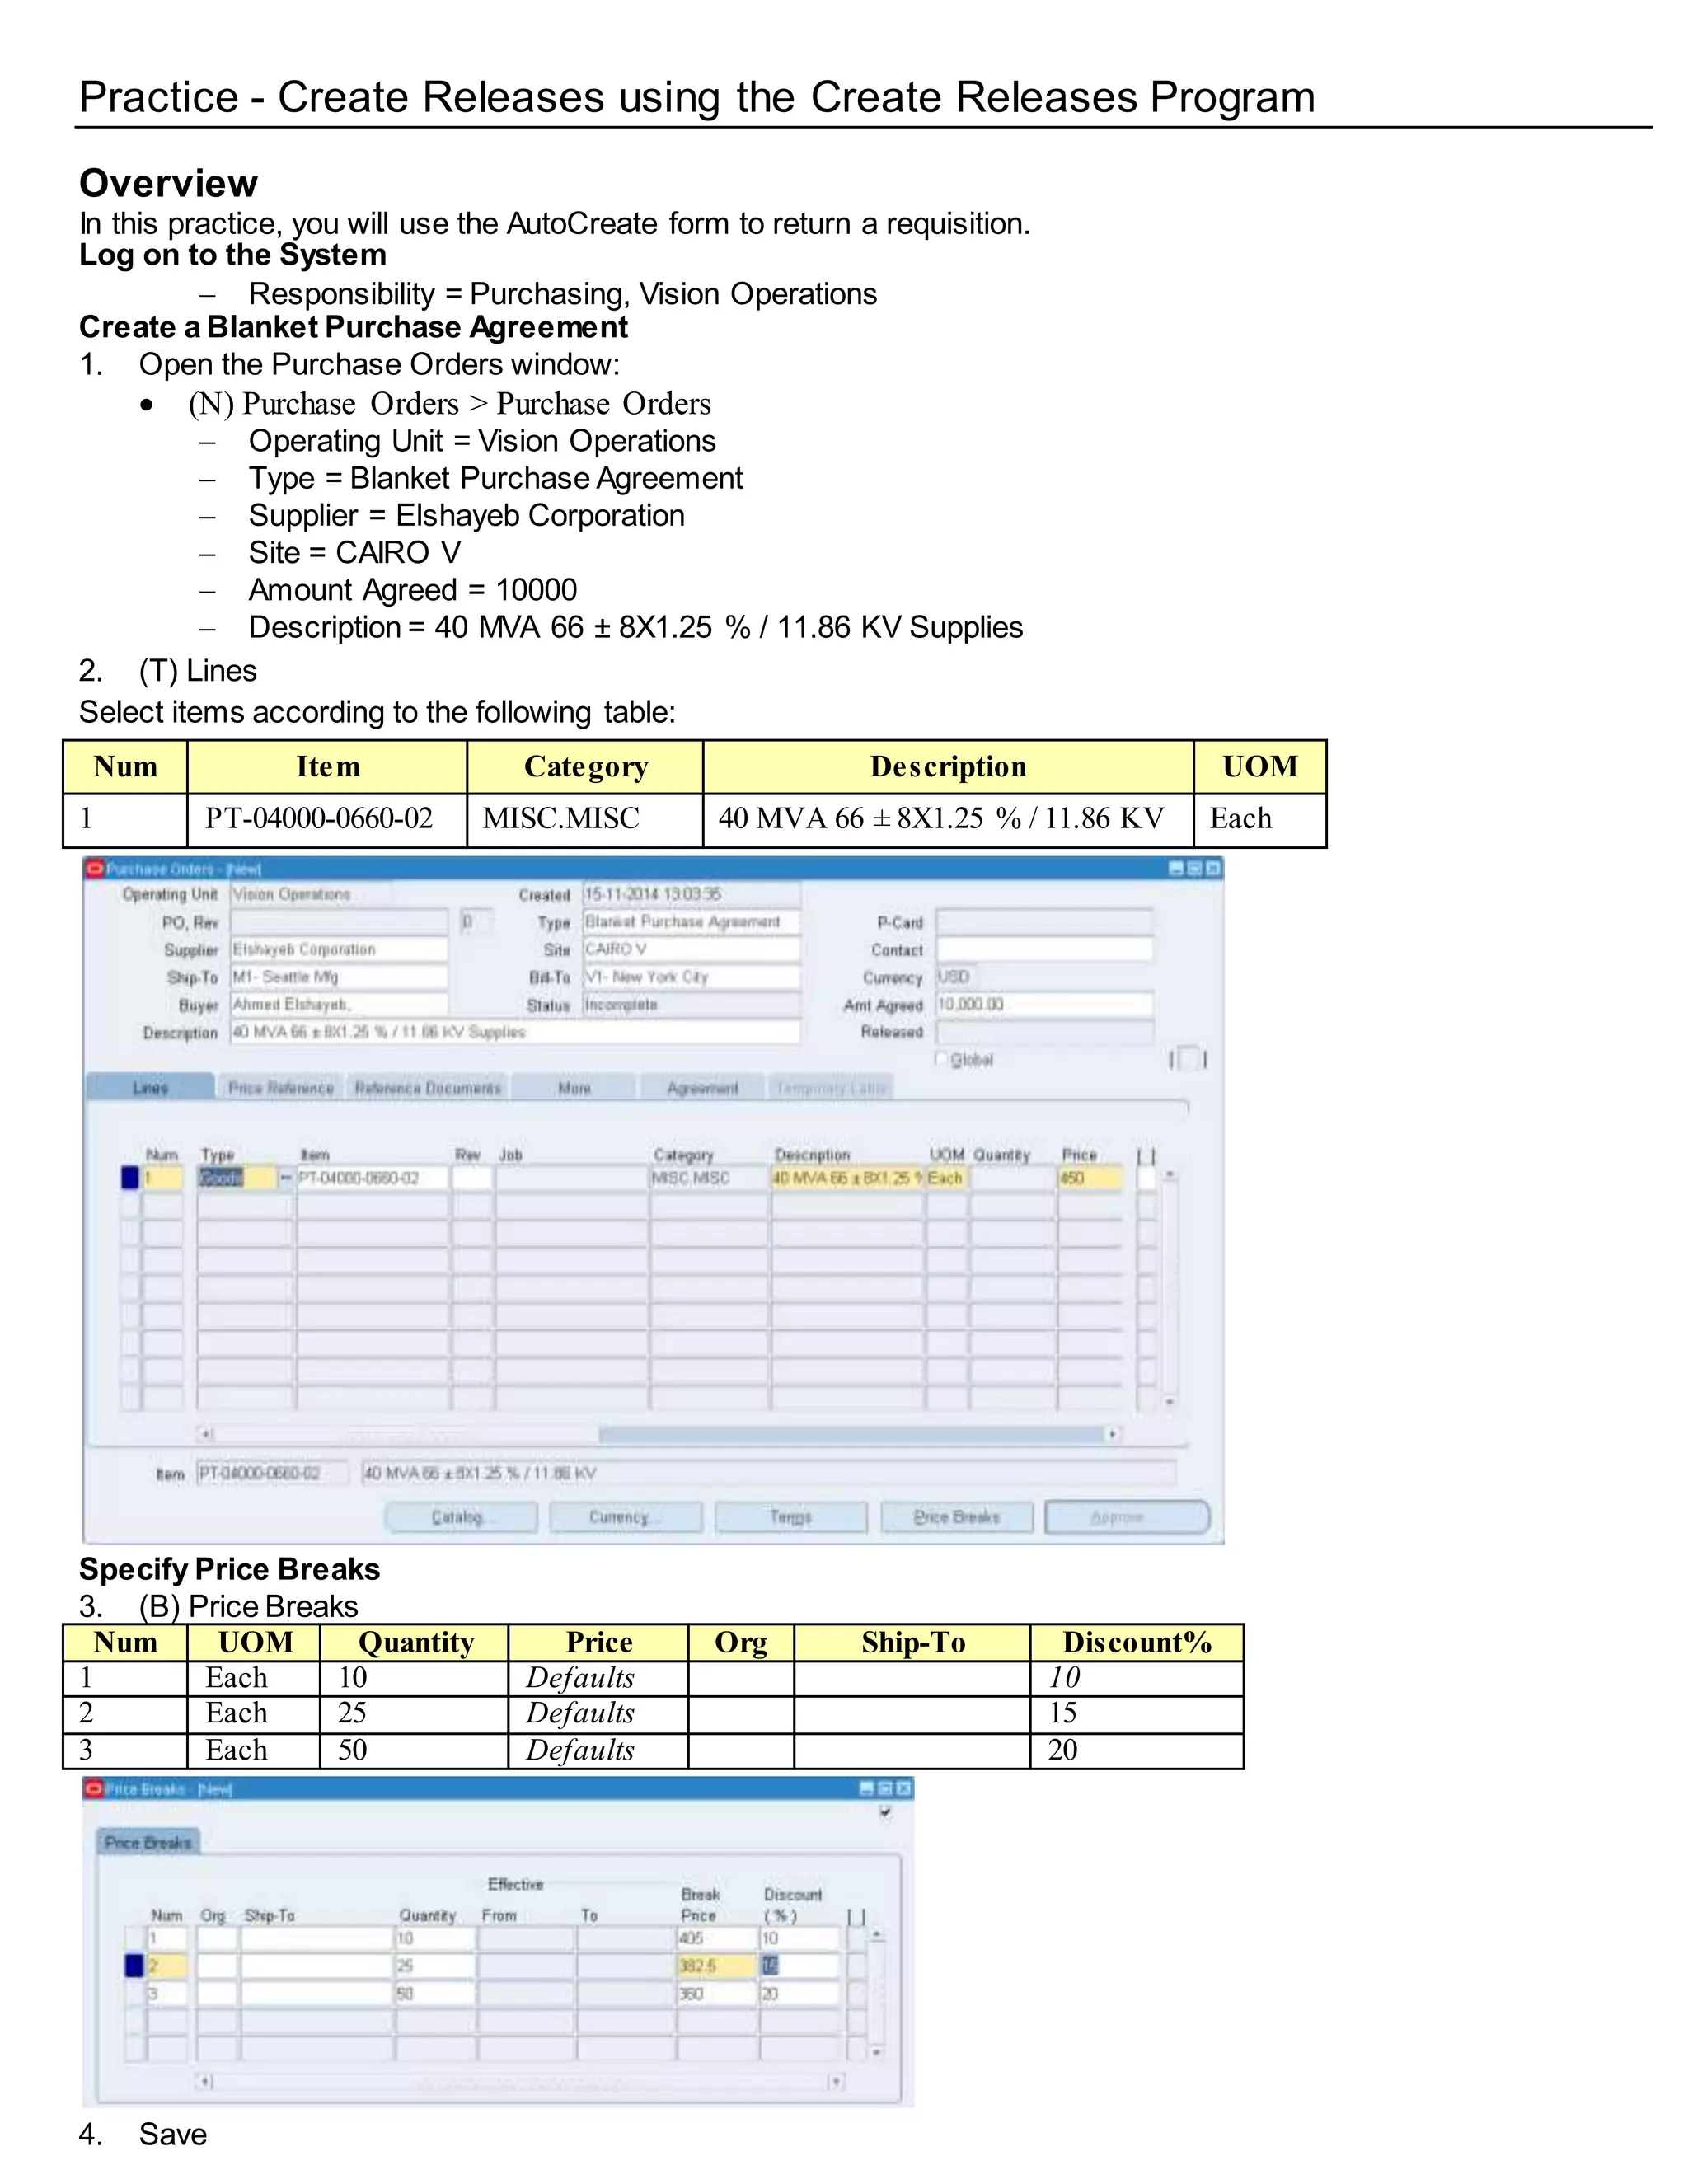This screenshot has width=1688, height=2184.
Task: Toggle the Global checkbox
Action: click(942, 1058)
